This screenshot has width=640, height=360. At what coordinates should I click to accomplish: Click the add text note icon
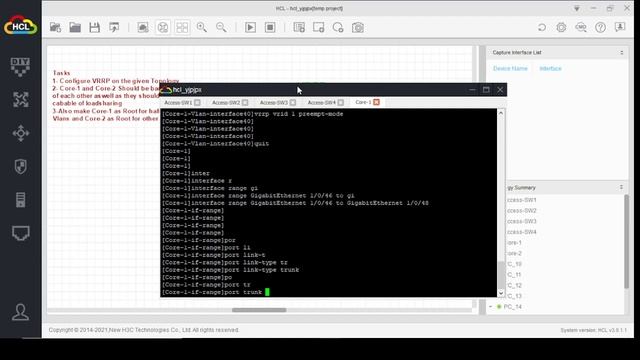point(299,27)
